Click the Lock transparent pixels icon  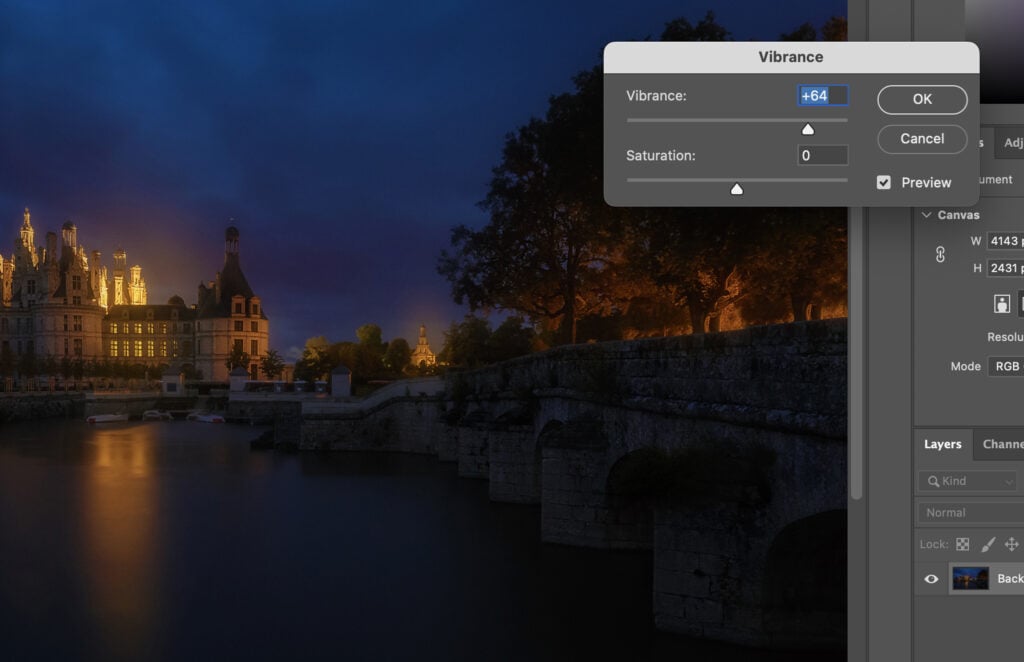click(962, 545)
